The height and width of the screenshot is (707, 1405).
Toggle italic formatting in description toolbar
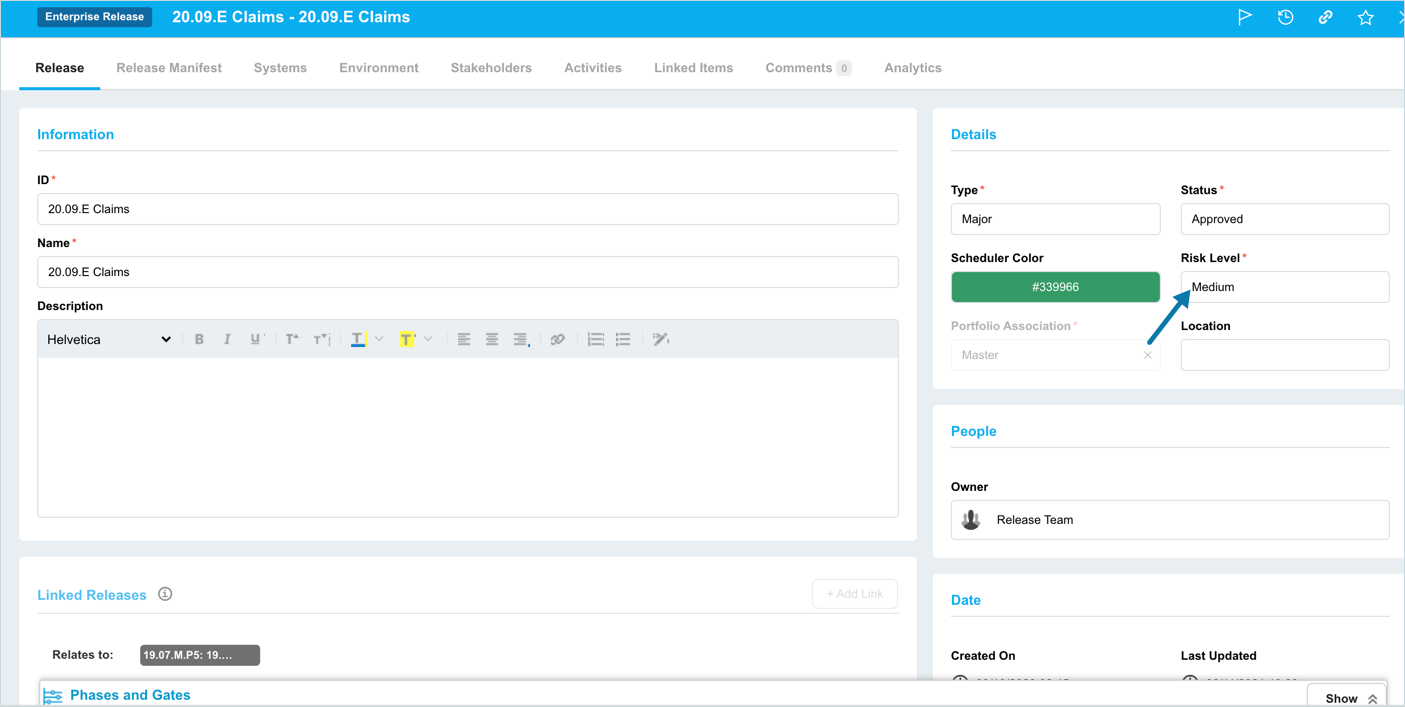coord(227,340)
